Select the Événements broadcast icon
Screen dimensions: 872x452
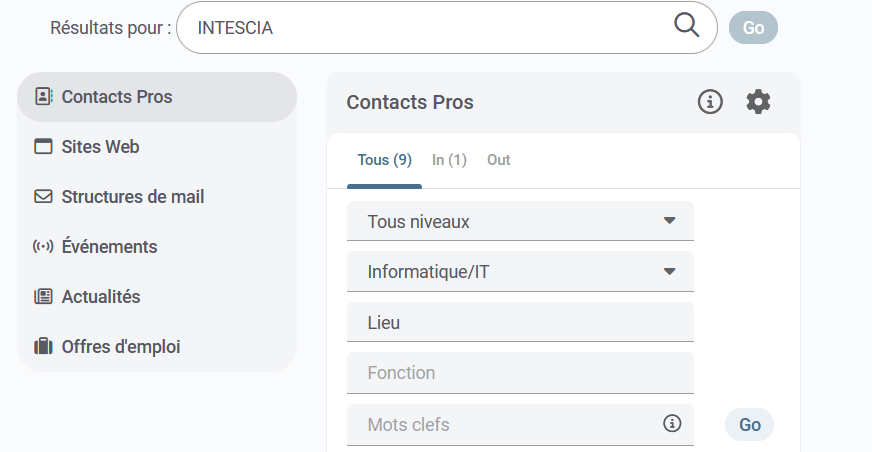coord(43,247)
